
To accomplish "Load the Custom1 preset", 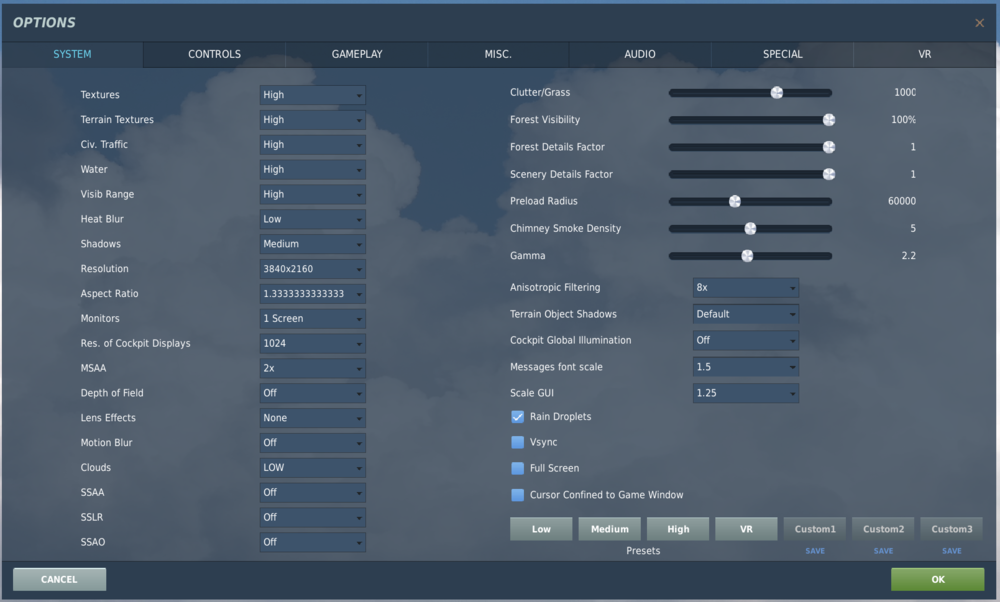I will [x=815, y=529].
